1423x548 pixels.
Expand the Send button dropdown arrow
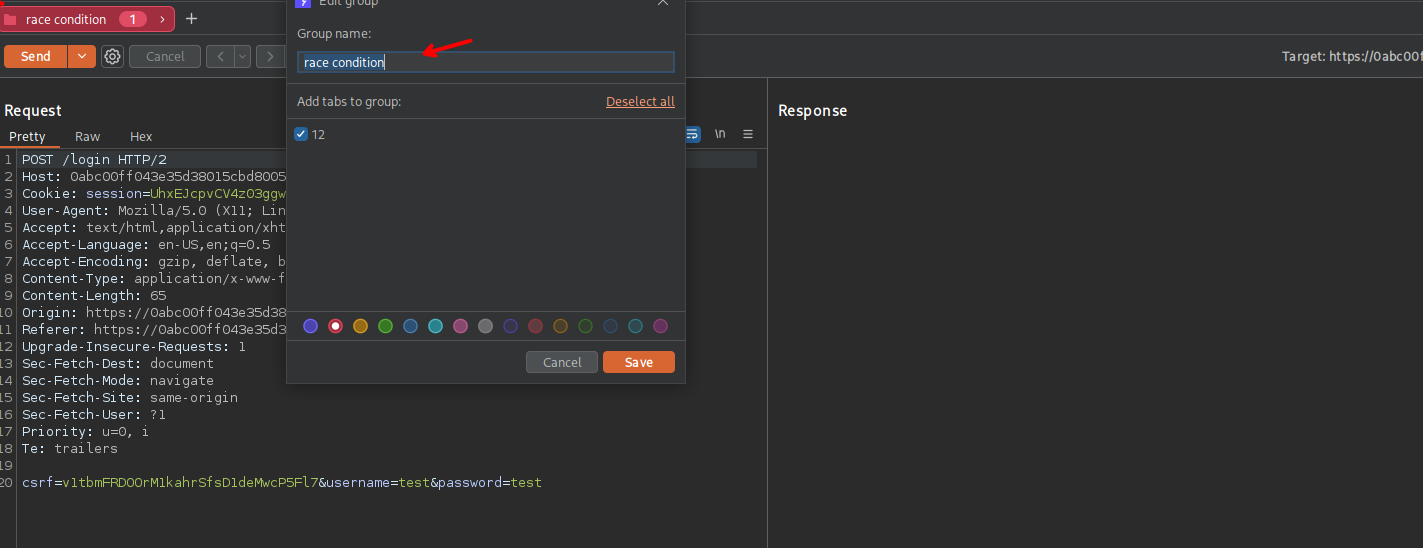(82, 57)
